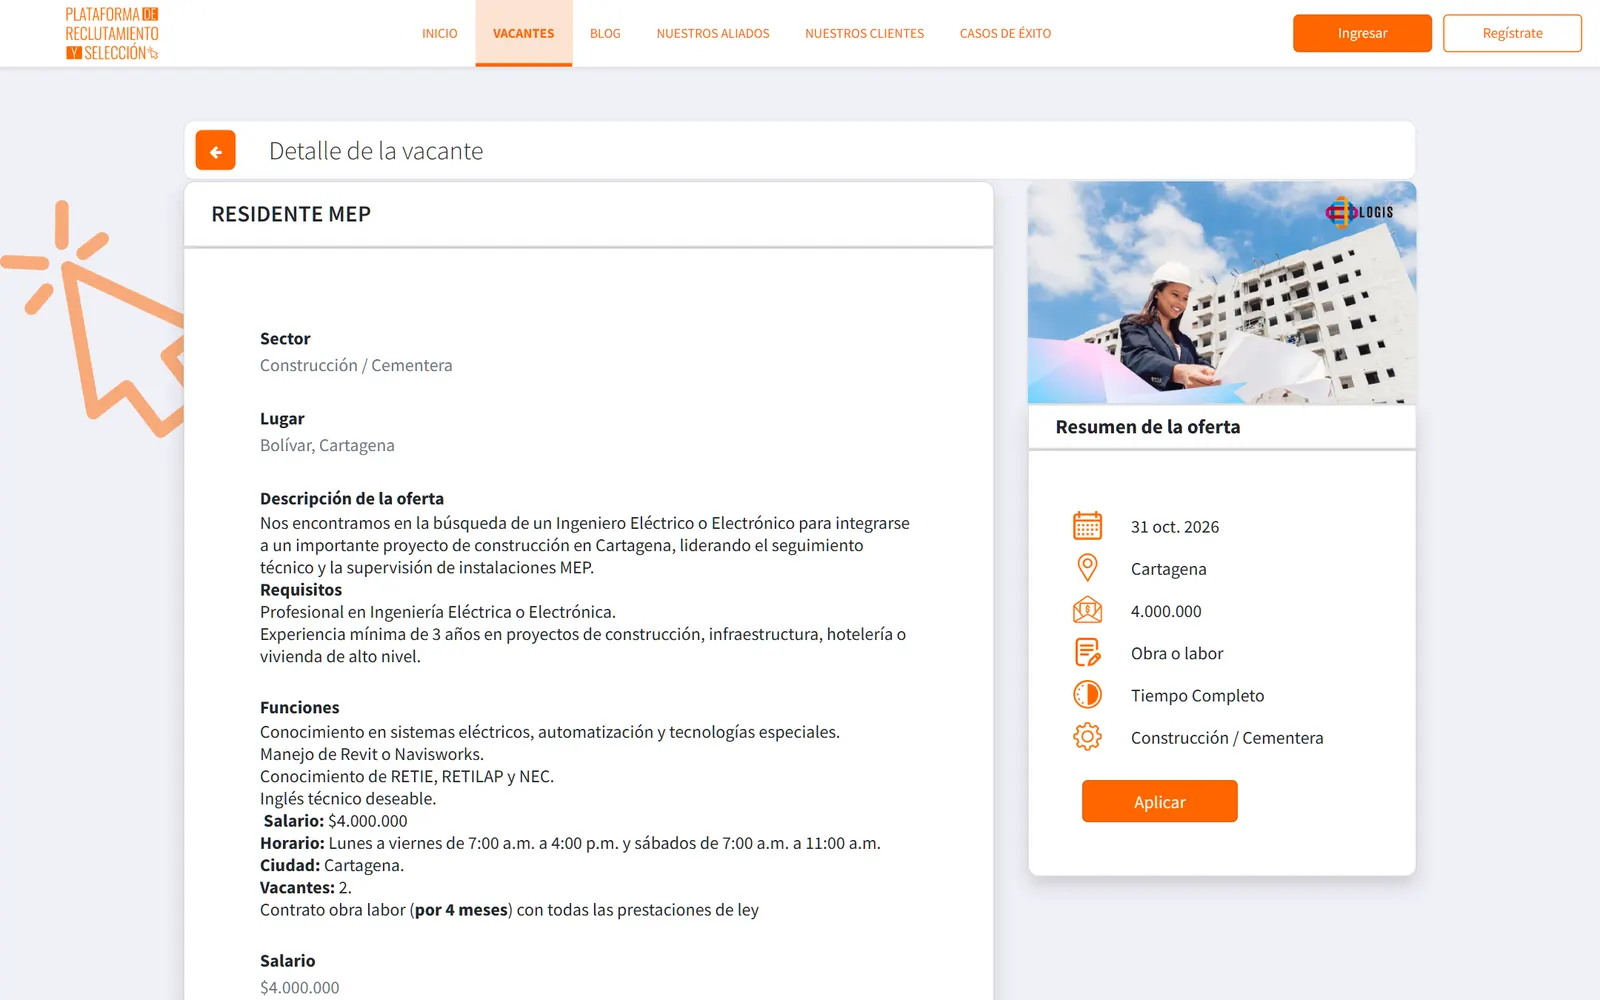Click the Ingresar button

1362,33
